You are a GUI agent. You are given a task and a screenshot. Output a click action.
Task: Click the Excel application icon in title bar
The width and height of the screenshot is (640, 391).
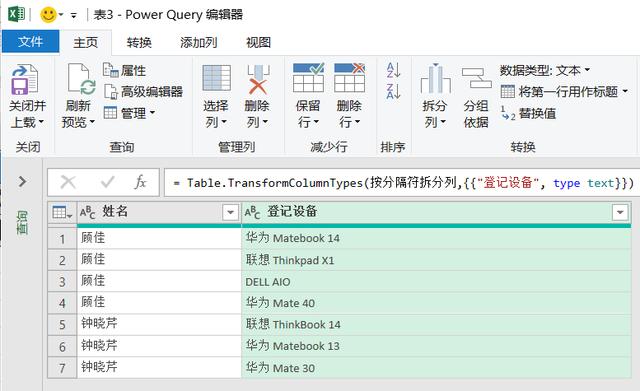[16, 14]
